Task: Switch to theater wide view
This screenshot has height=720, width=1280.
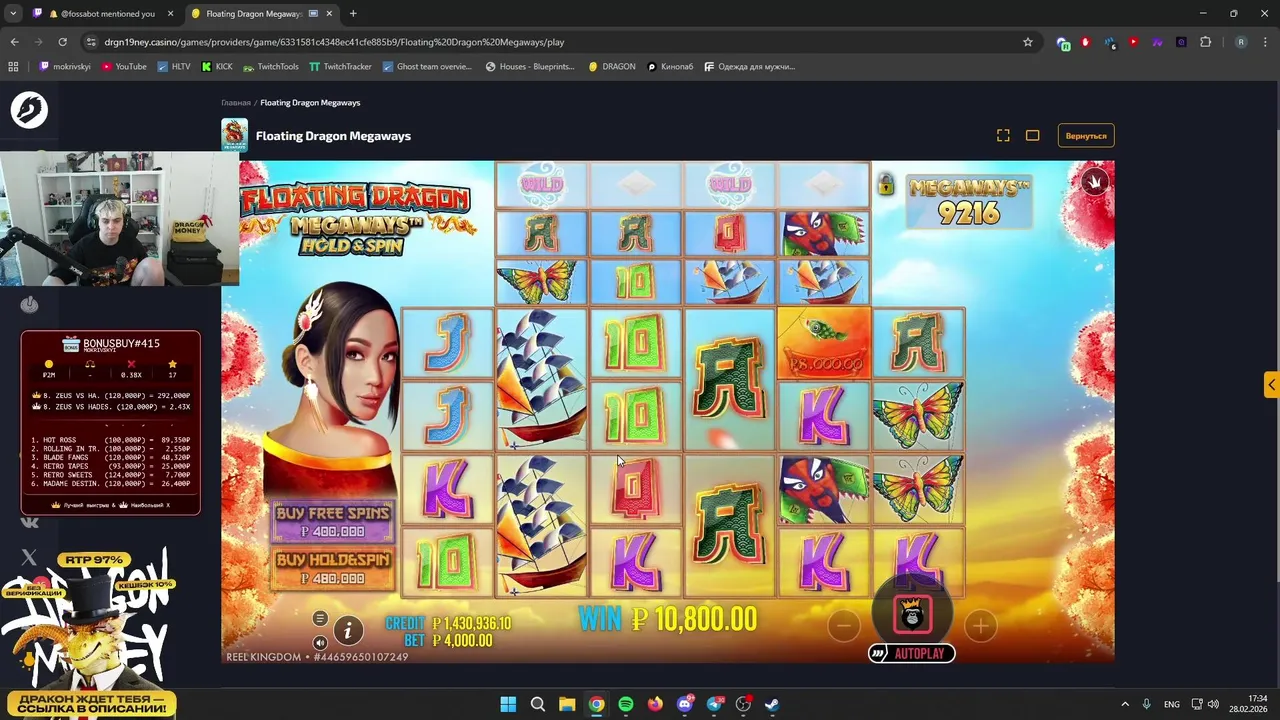Action: tap(1033, 136)
